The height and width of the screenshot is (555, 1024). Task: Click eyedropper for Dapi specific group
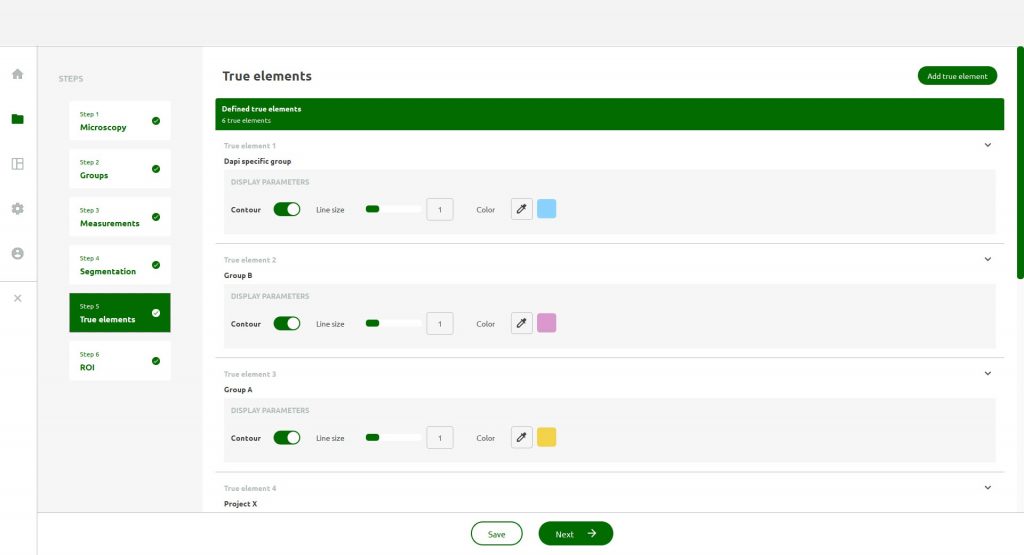[521, 209]
